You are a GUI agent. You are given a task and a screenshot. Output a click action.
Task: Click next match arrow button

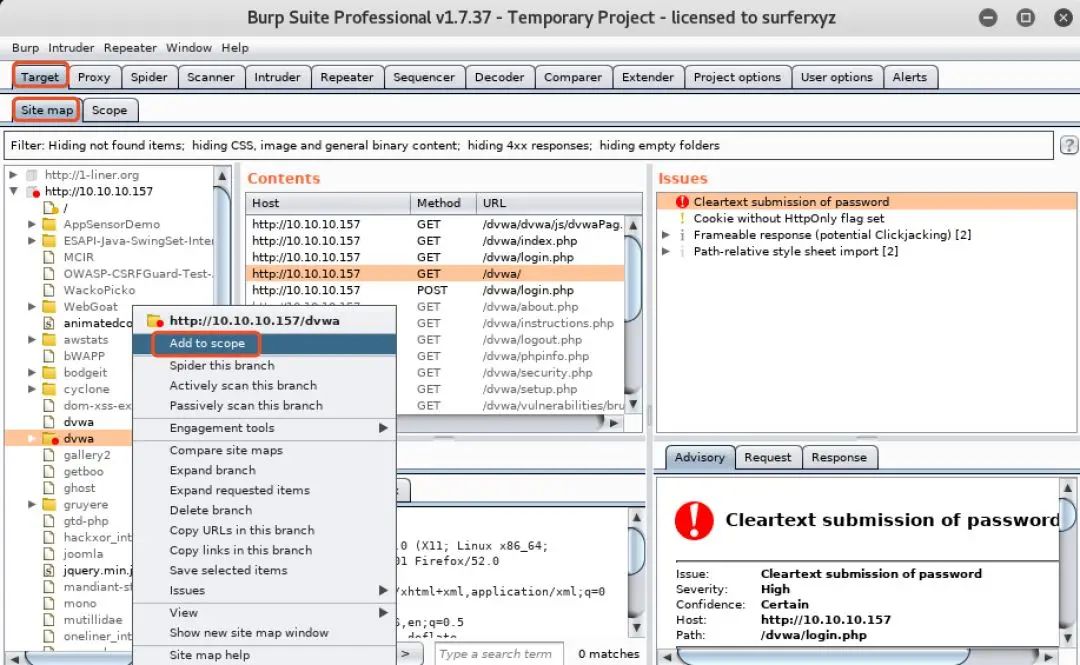406,654
